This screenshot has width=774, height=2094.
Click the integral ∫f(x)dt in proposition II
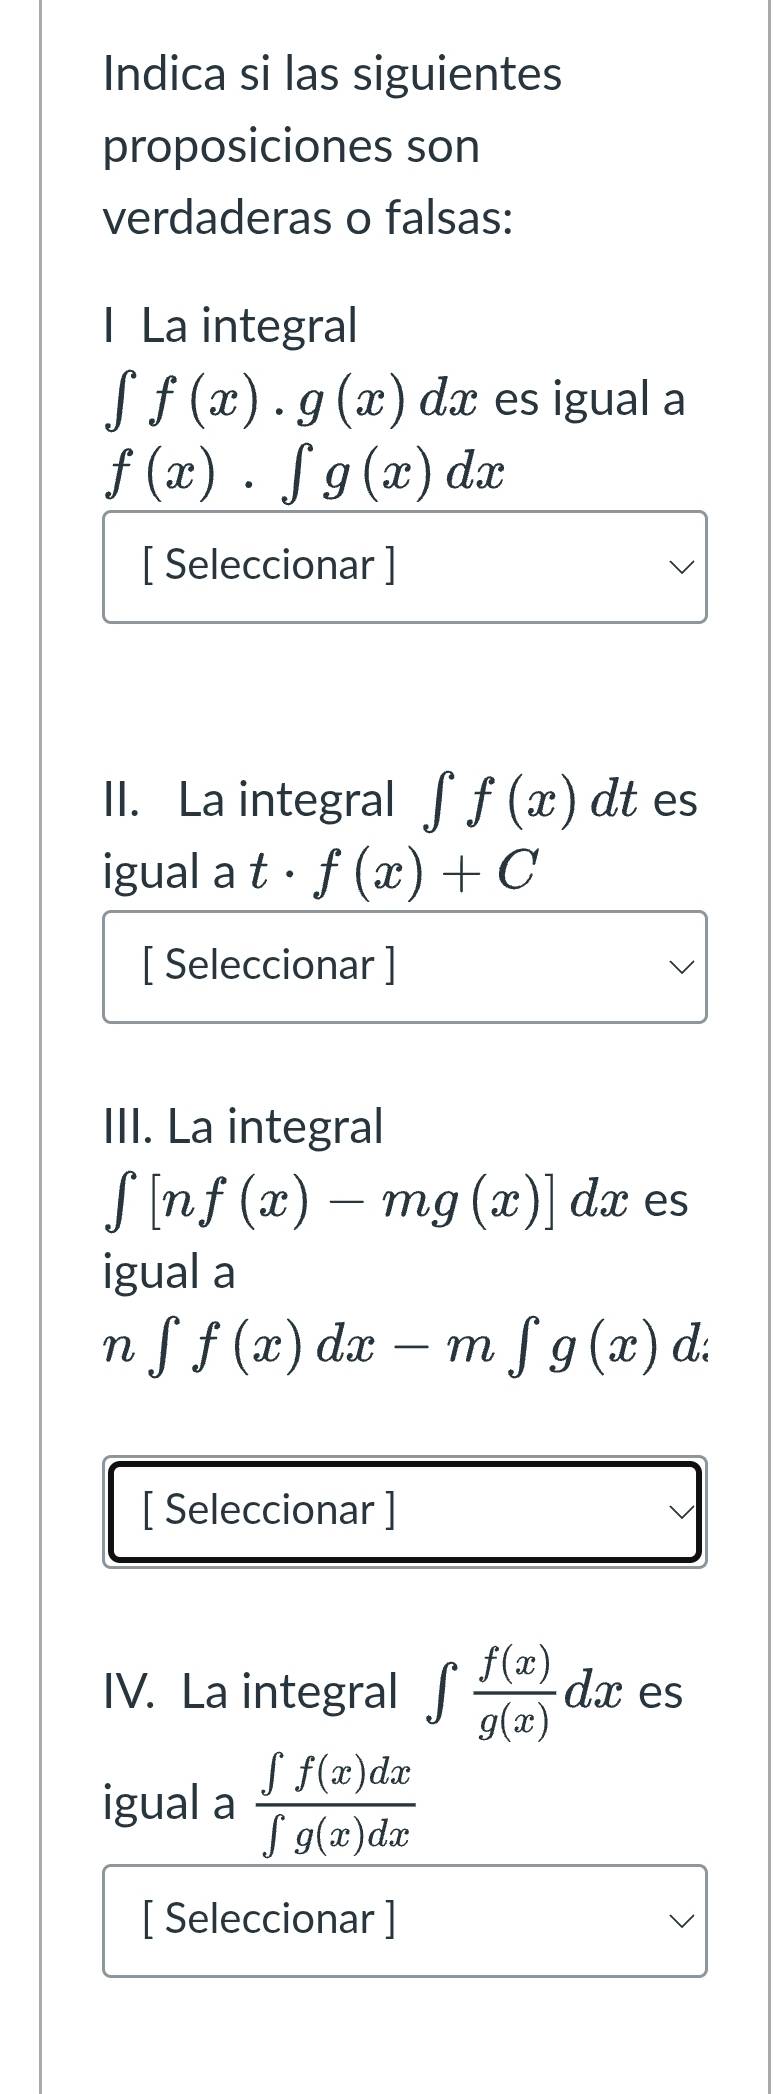[530, 800]
